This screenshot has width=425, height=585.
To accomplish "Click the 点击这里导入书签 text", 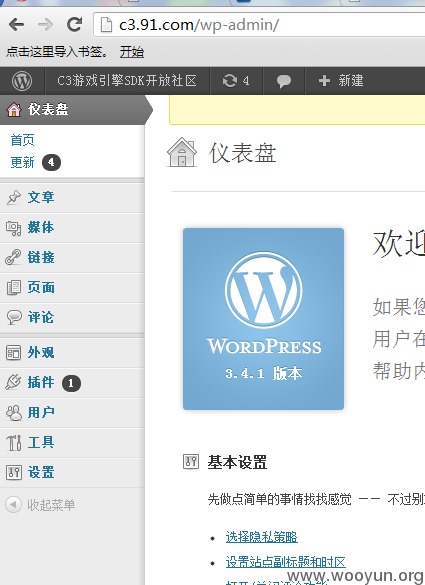I will point(56,52).
